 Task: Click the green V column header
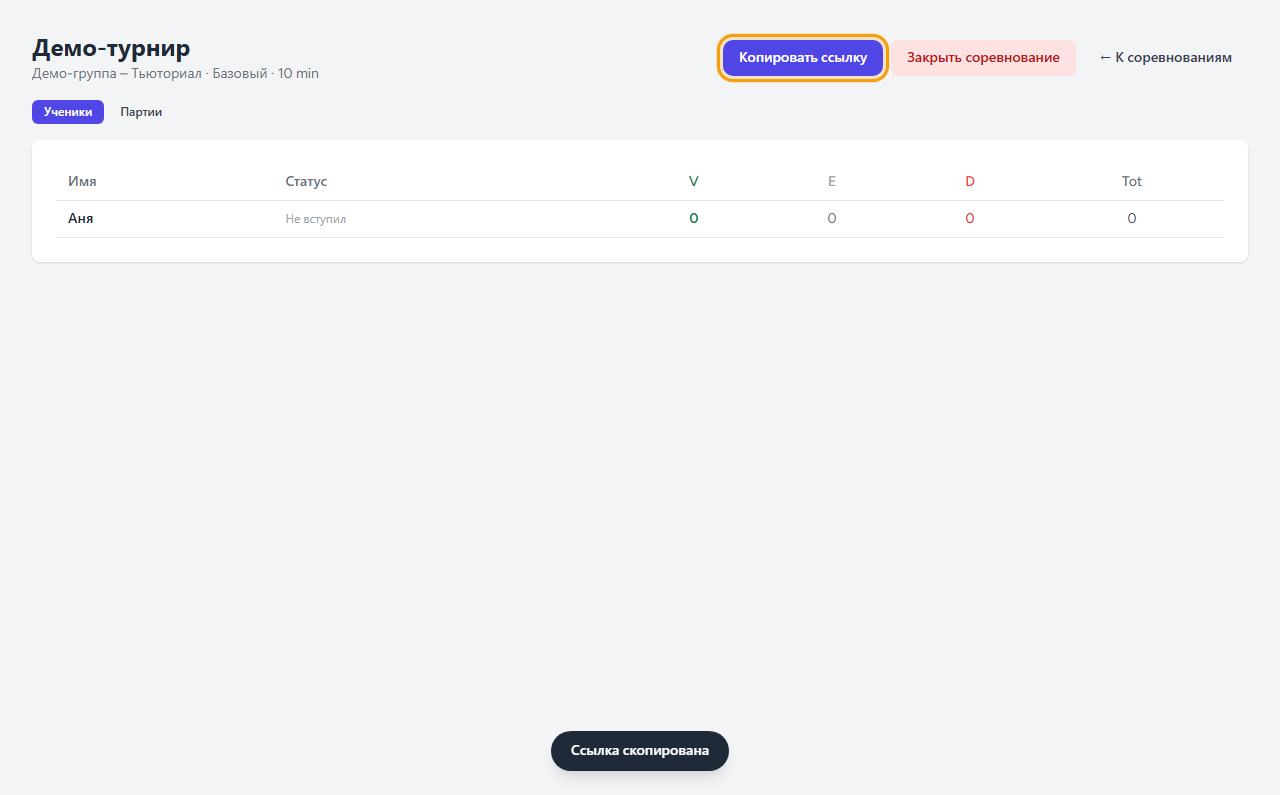(694, 181)
